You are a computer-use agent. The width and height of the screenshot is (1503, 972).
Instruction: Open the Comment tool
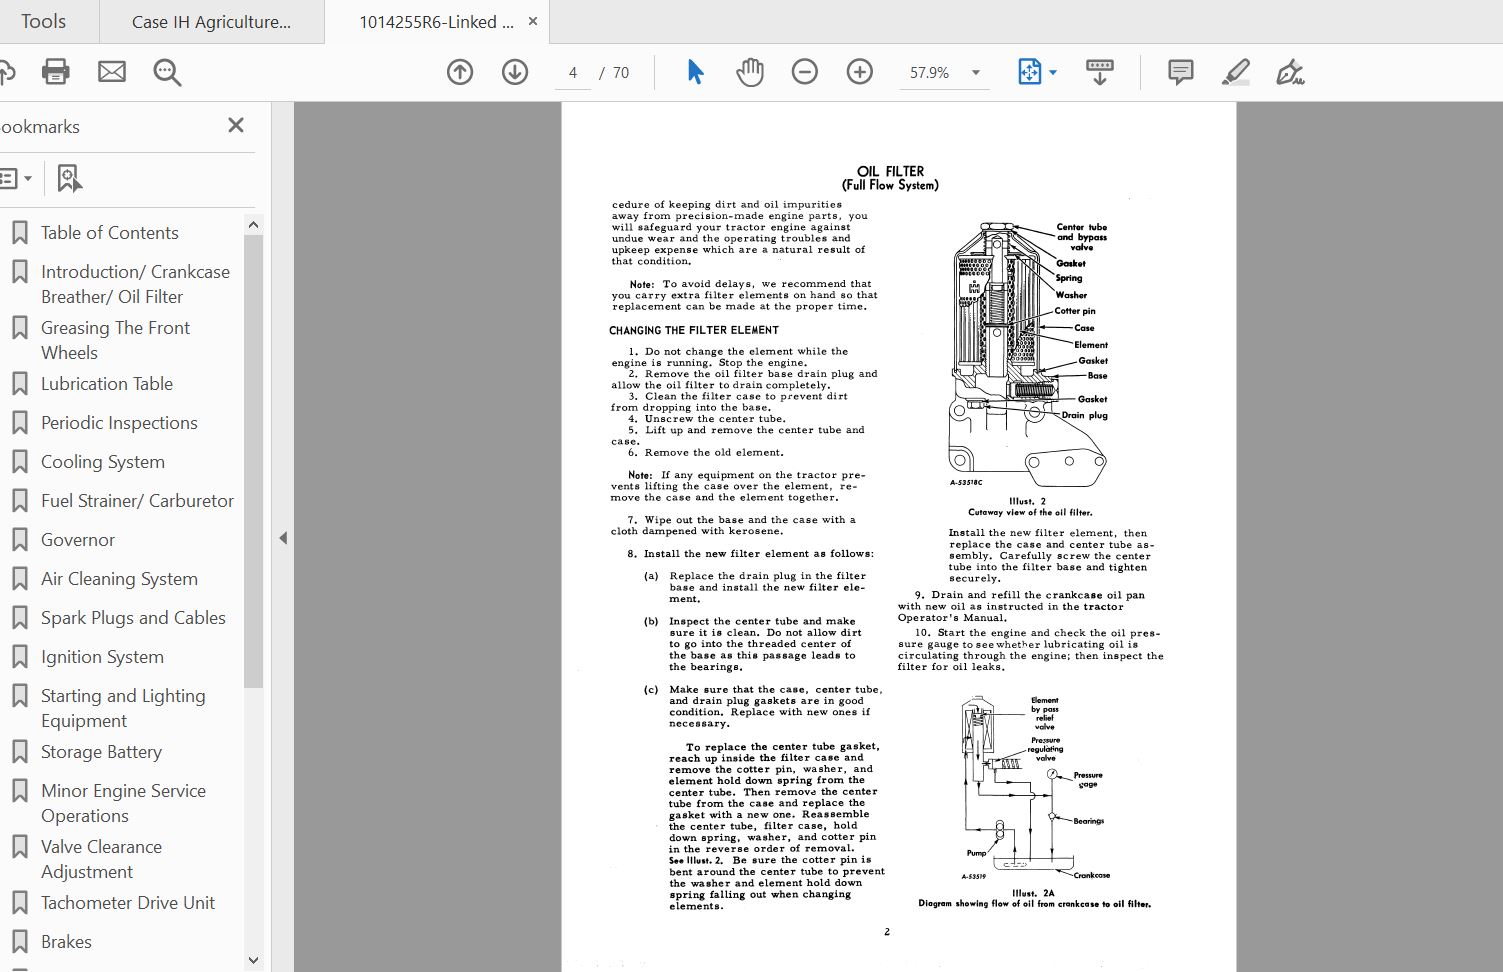pyautogui.click(x=1179, y=72)
